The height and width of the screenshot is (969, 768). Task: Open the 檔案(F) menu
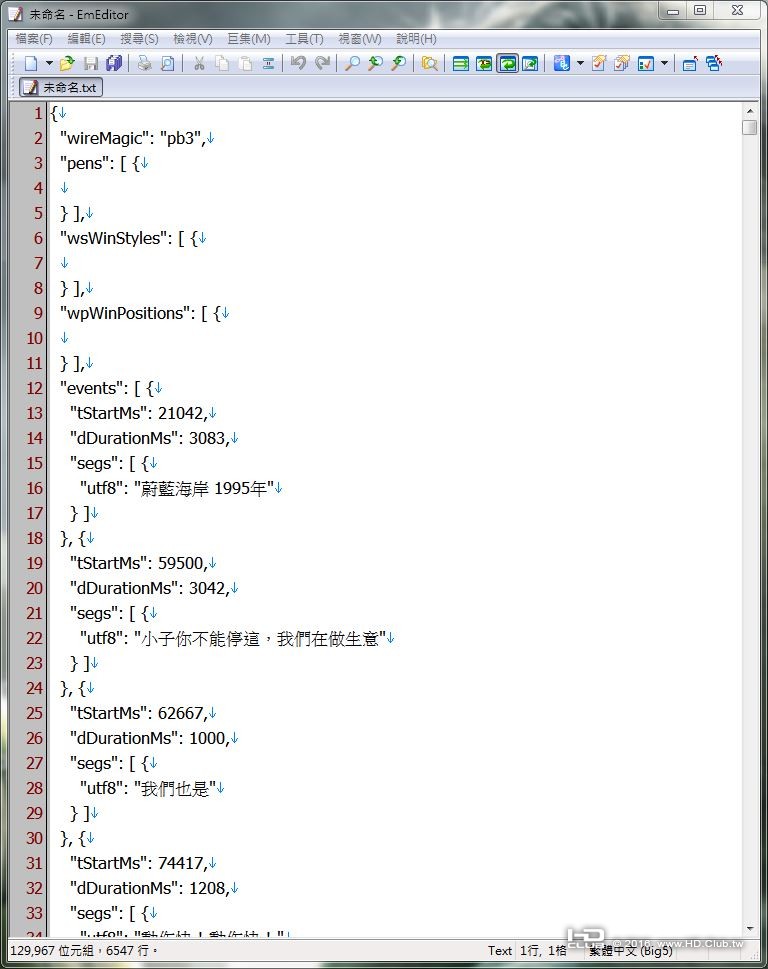click(x=33, y=39)
